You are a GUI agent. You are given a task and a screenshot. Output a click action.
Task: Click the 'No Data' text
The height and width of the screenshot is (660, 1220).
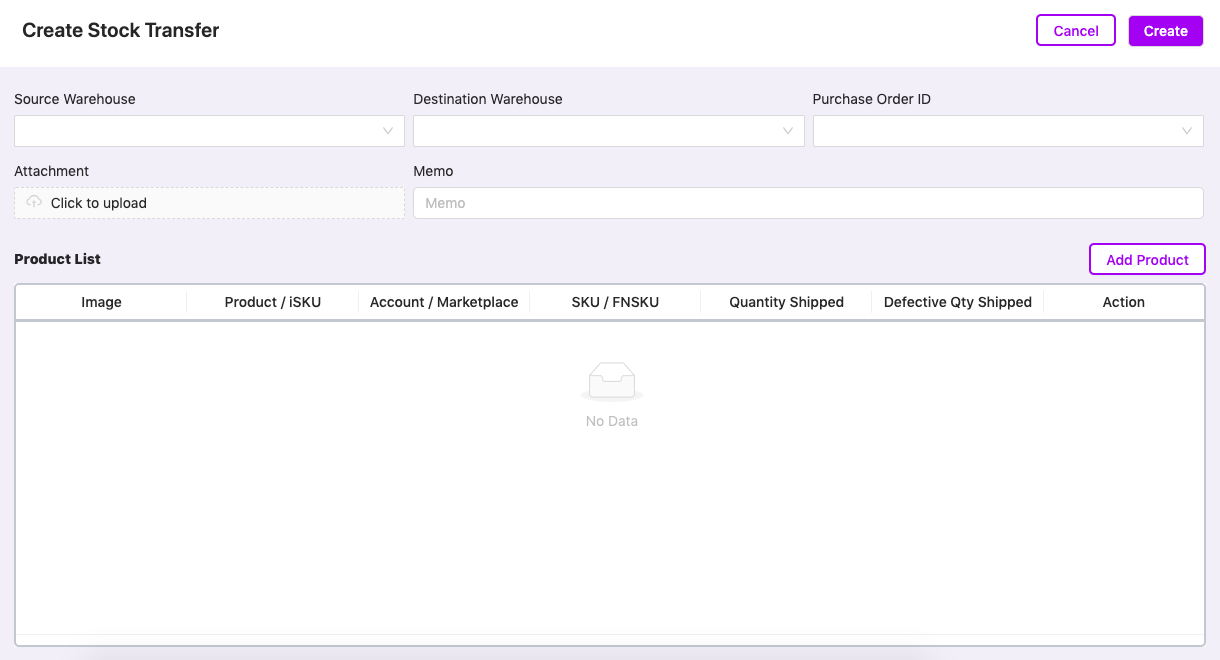click(612, 421)
